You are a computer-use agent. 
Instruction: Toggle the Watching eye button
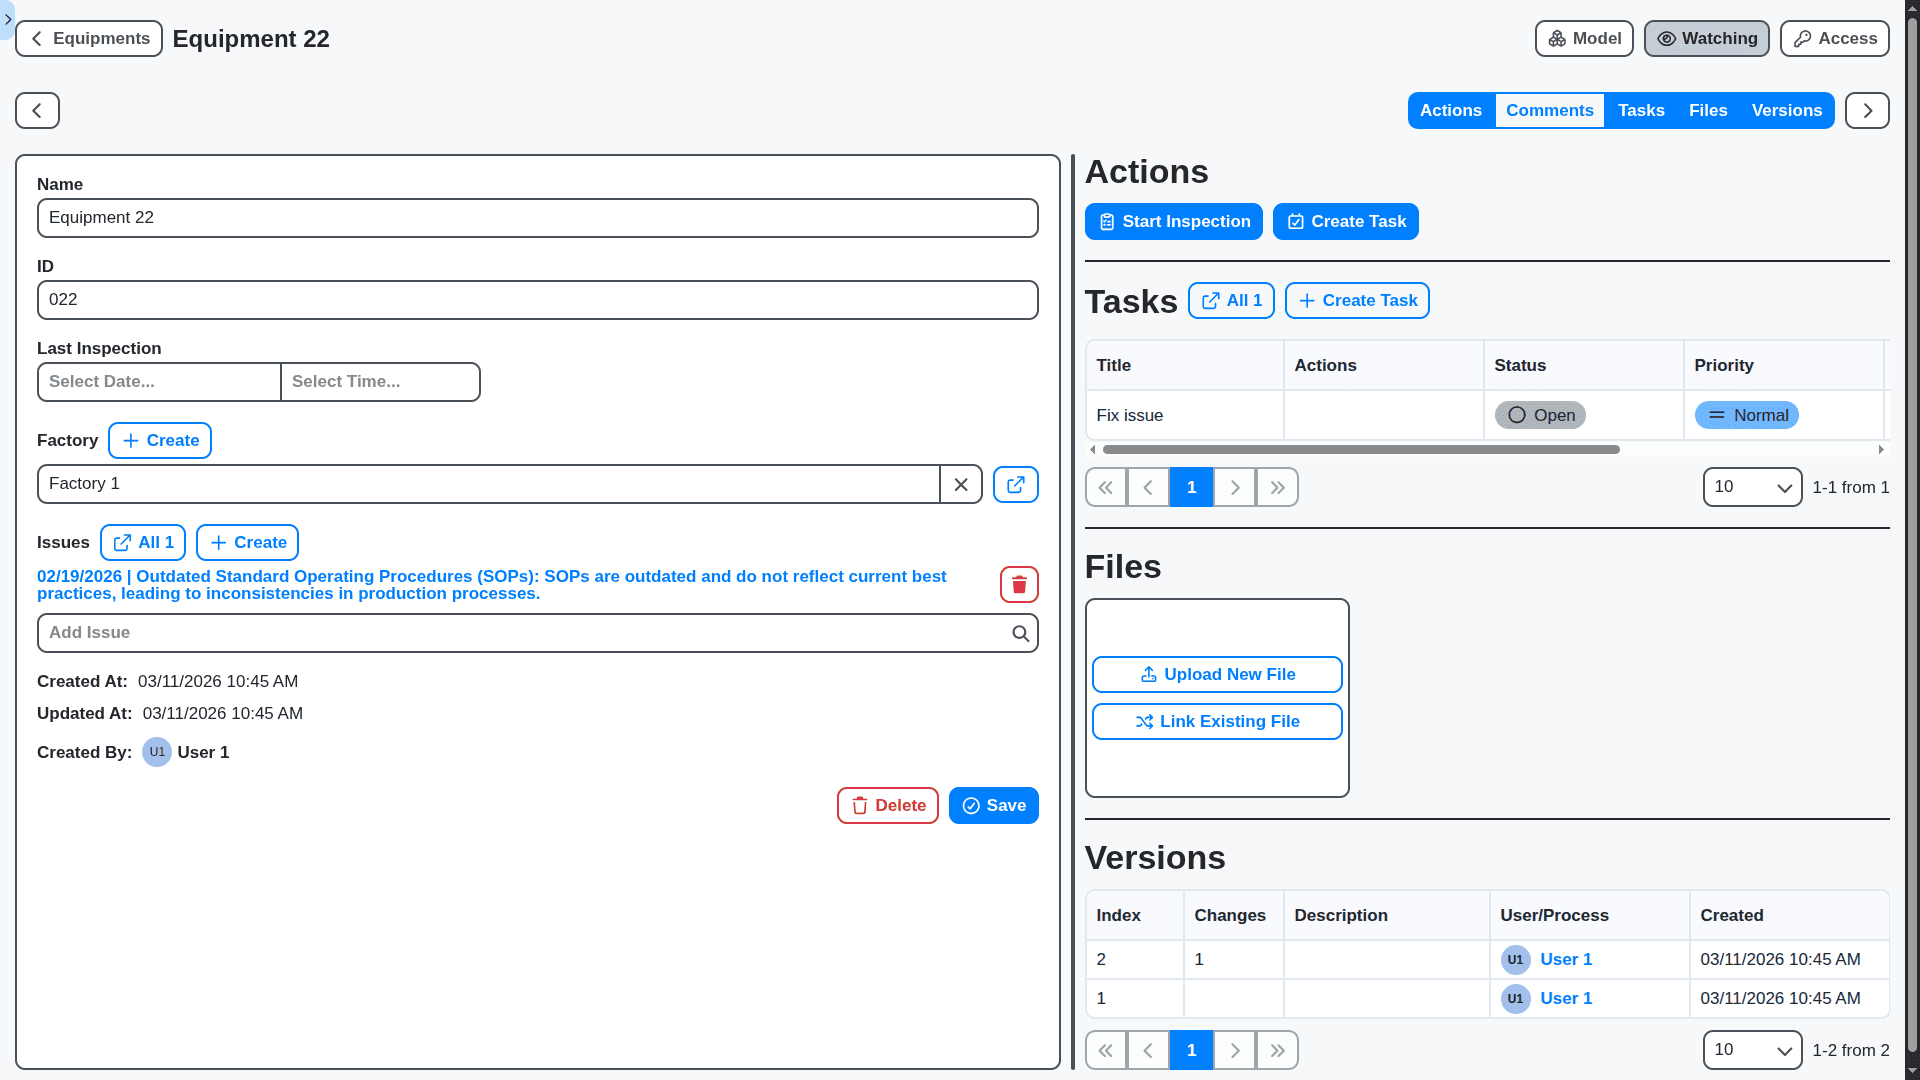1706,39
